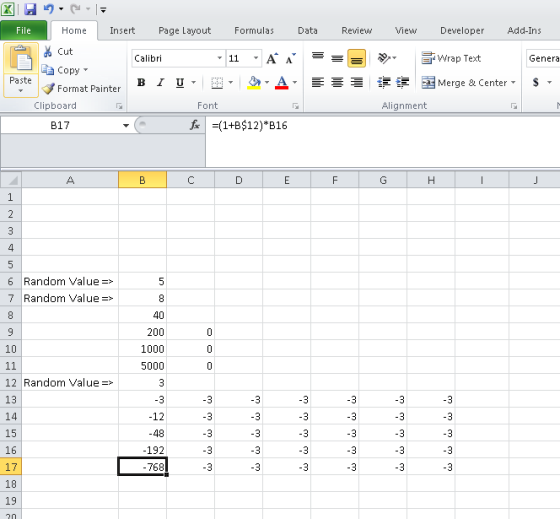Toggle Bold formatting
Viewport: 560px width, 519px height.
click(x=141, y=83)
